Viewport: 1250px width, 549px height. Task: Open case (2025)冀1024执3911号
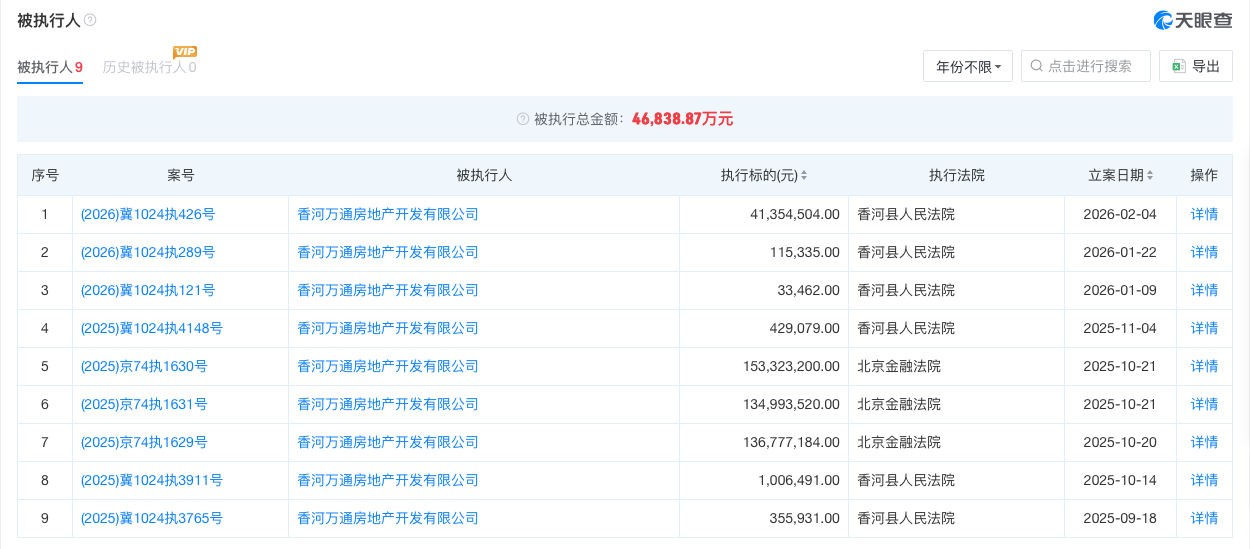pyautogui.click(x=151, y=480)
